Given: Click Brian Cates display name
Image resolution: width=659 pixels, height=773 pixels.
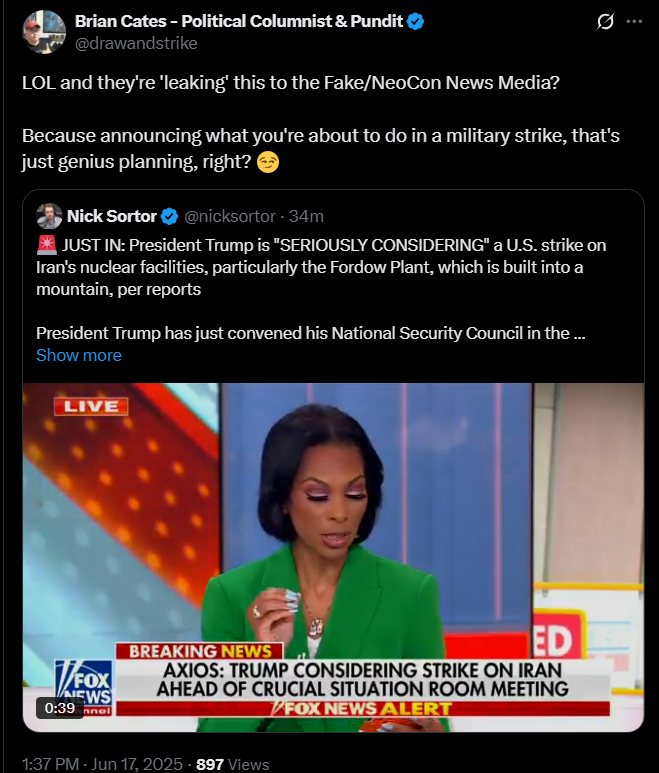Looking at the screenshot, I should tap(239, 21).
